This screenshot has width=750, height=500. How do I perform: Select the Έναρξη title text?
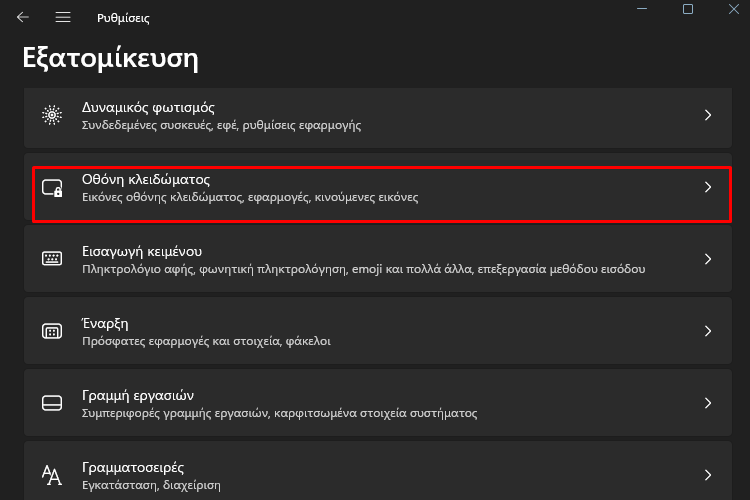pyautogui.click(x=105, y=324)
